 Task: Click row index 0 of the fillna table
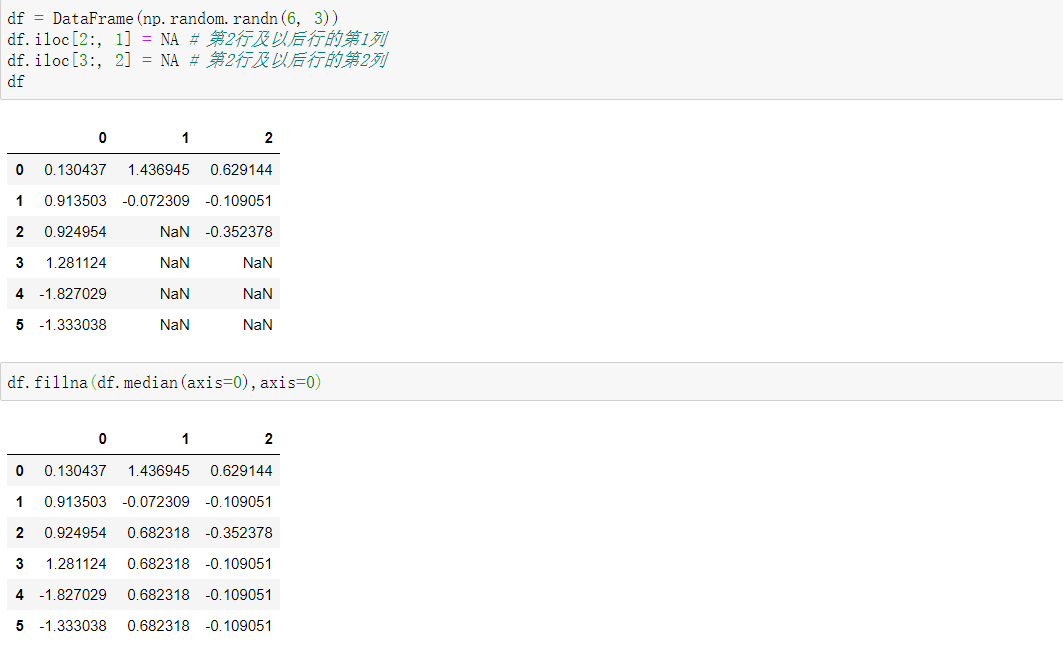tap(20, 470)
